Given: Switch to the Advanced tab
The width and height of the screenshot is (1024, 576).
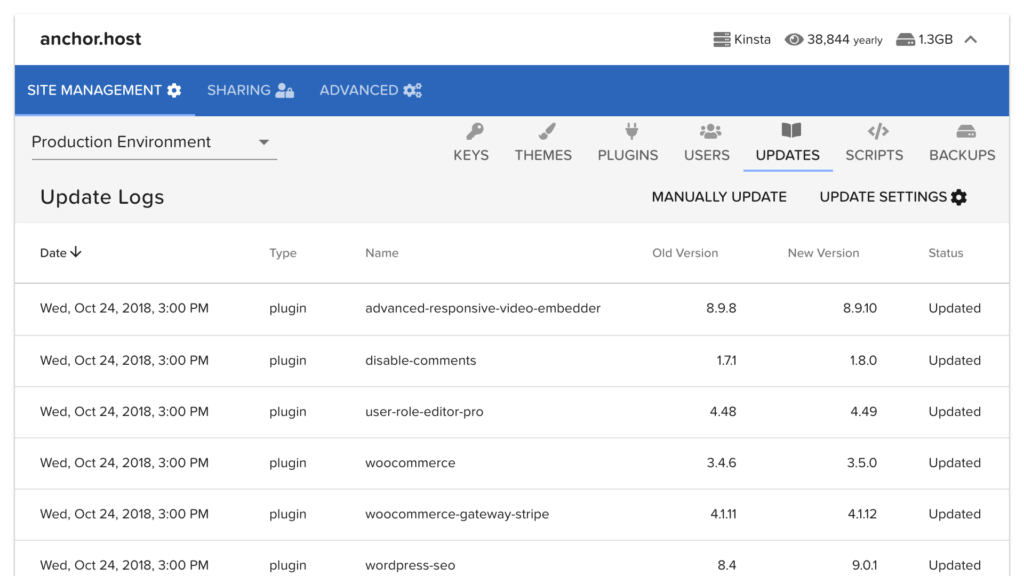Looking at the screenshot, I should (370, 90).
